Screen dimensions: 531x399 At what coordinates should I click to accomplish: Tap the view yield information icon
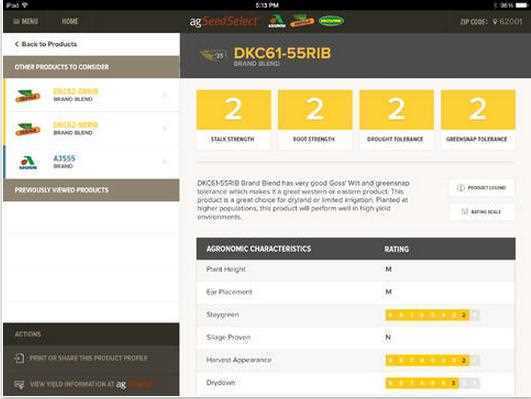(20, 384)
